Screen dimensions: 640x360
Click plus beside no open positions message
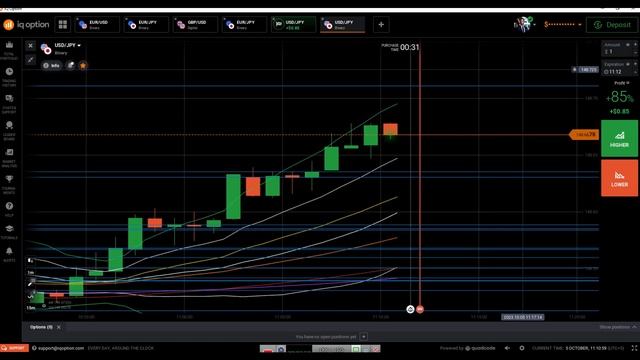click(364, 337)
